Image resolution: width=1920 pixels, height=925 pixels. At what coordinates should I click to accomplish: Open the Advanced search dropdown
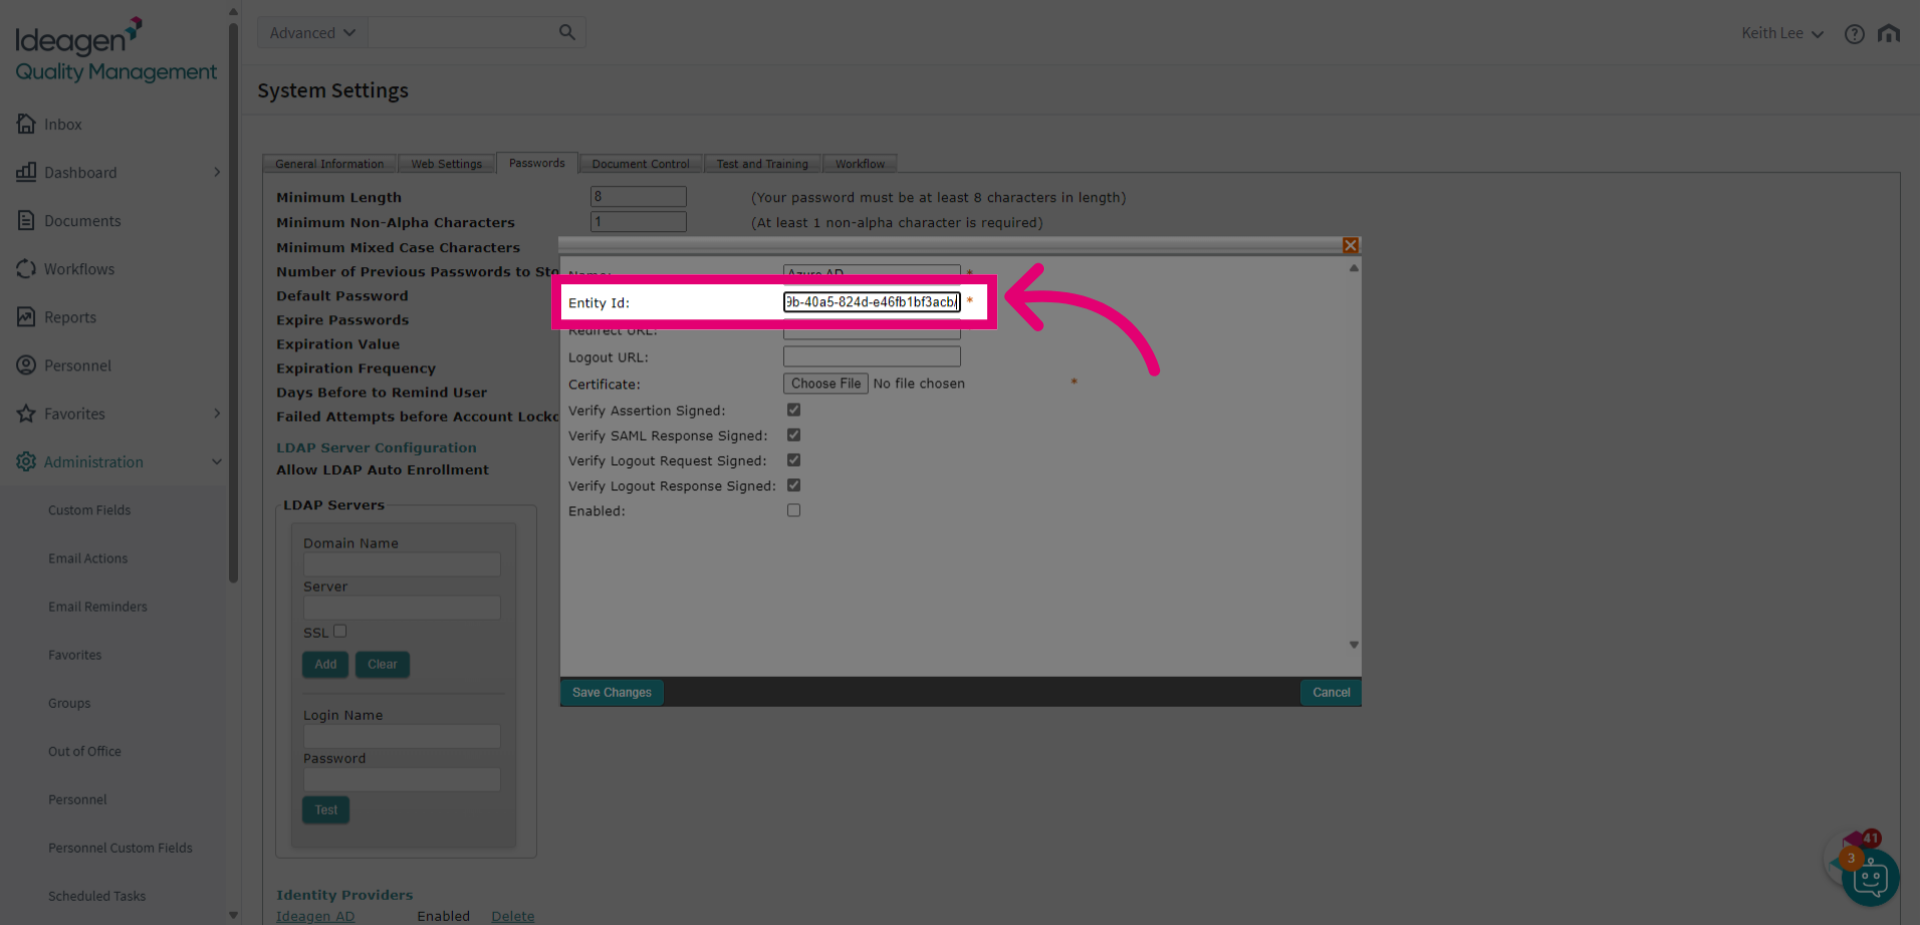312,32
